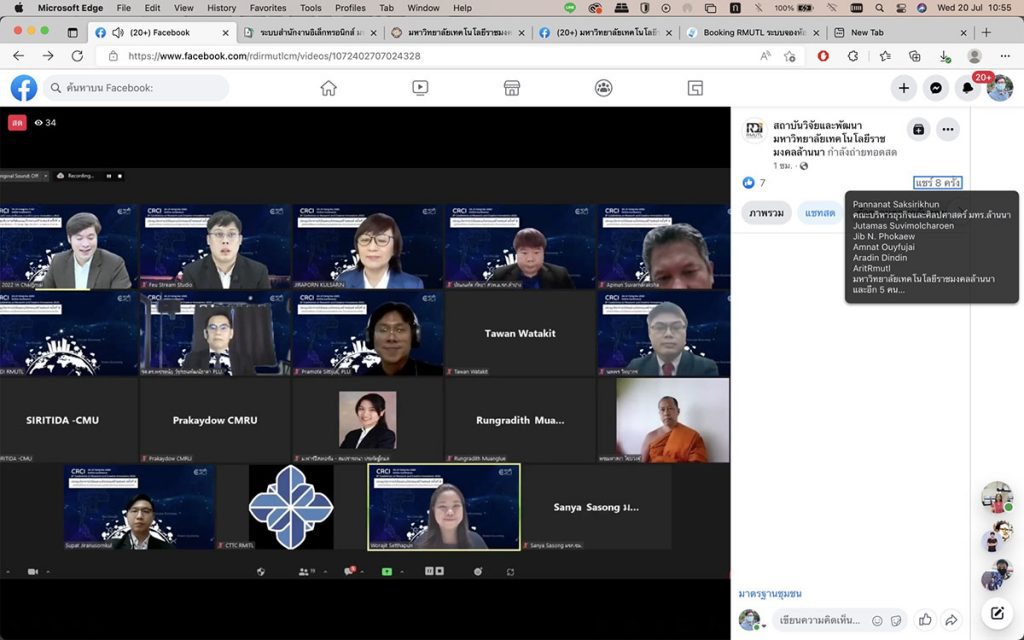Open the Marketplace storefront icon
Image resolution: width=1024 pixels, height=640 pixels.
512,88
